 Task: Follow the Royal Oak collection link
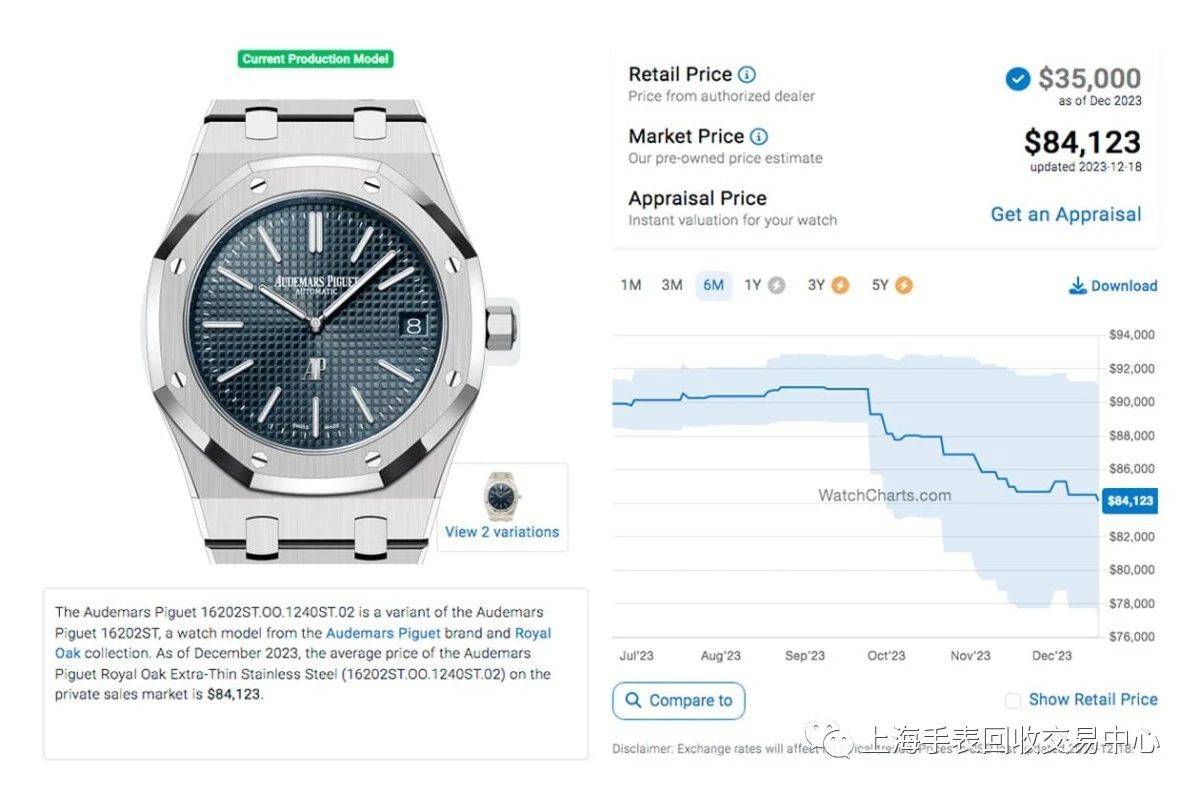pos(303,643)
